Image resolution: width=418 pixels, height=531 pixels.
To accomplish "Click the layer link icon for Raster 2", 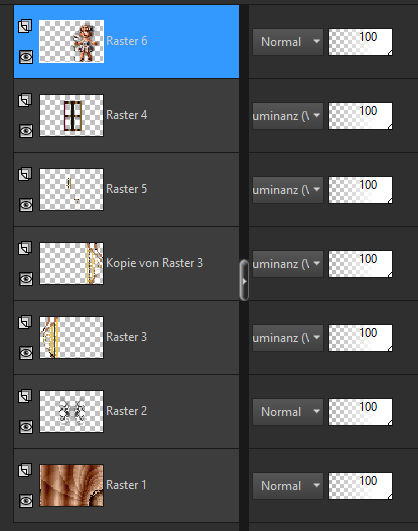I will pos(25,396).
